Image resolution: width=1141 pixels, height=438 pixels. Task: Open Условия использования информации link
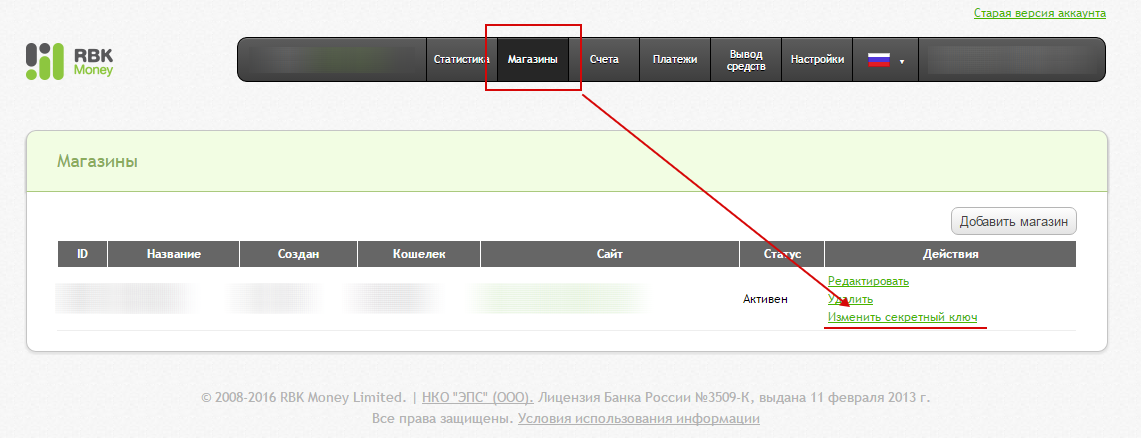(x=638, y=419)
